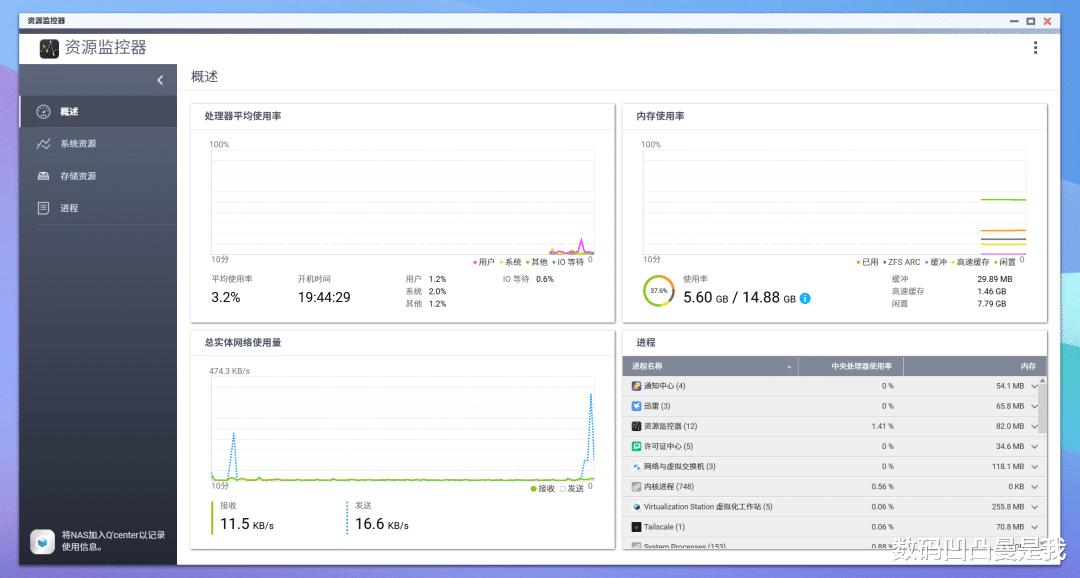Viewport: 1080px width, 578px height.
Task: Toggle the 闲置 legend in memory chart
Action: [x=1005, y=262]
